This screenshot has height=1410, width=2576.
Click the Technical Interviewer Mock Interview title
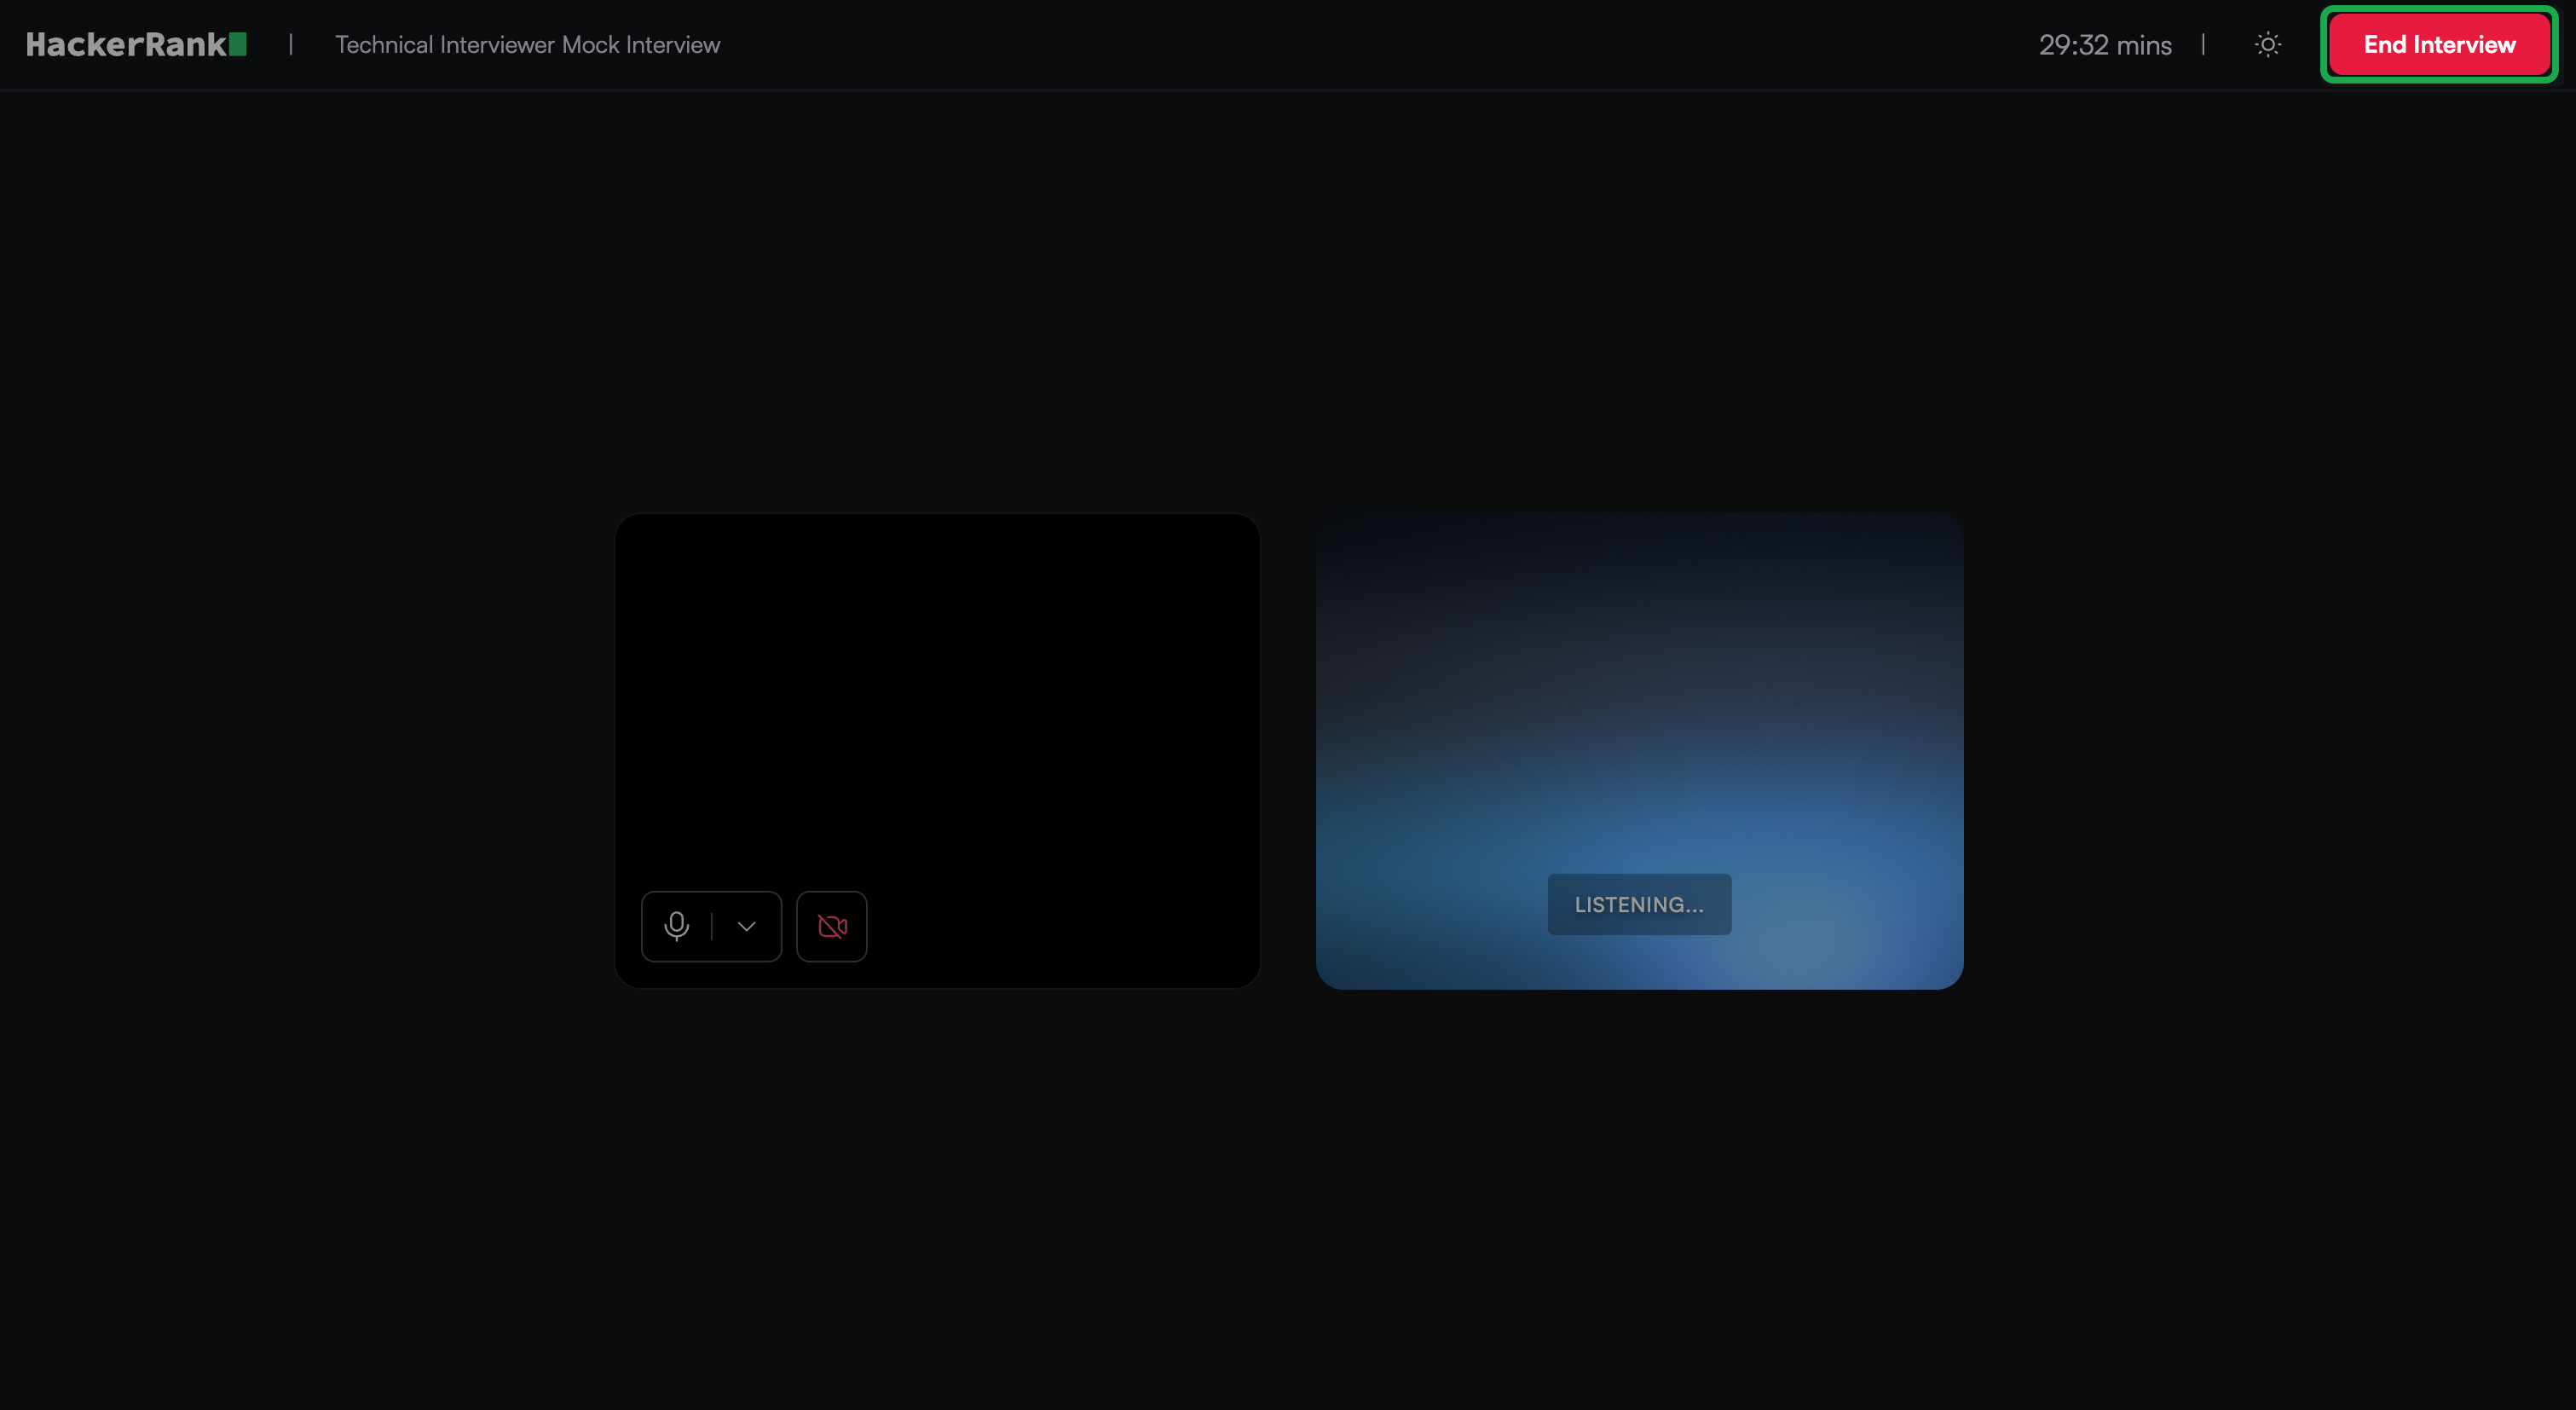pos(527,45)
